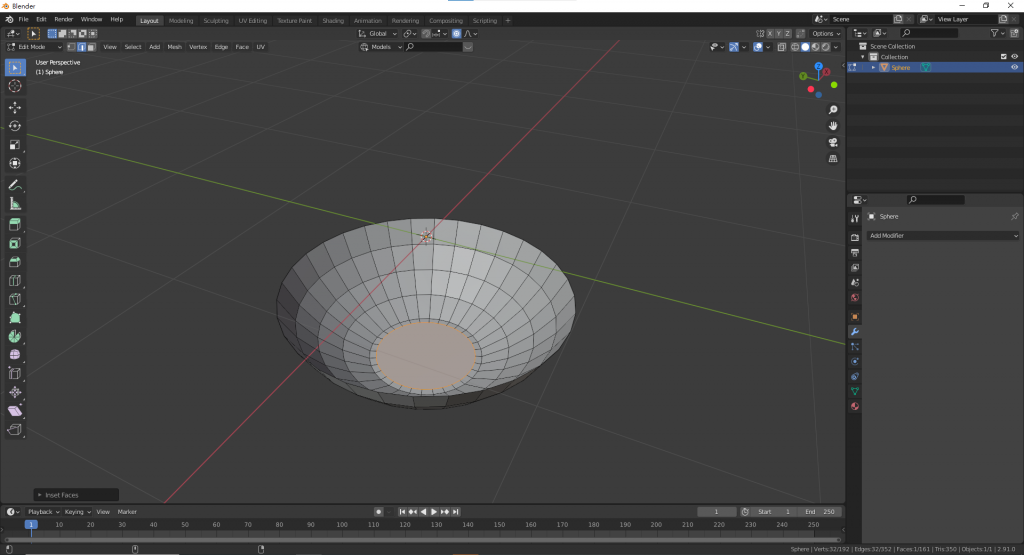Toggle X-ray view in viewport header

point(782,47)
